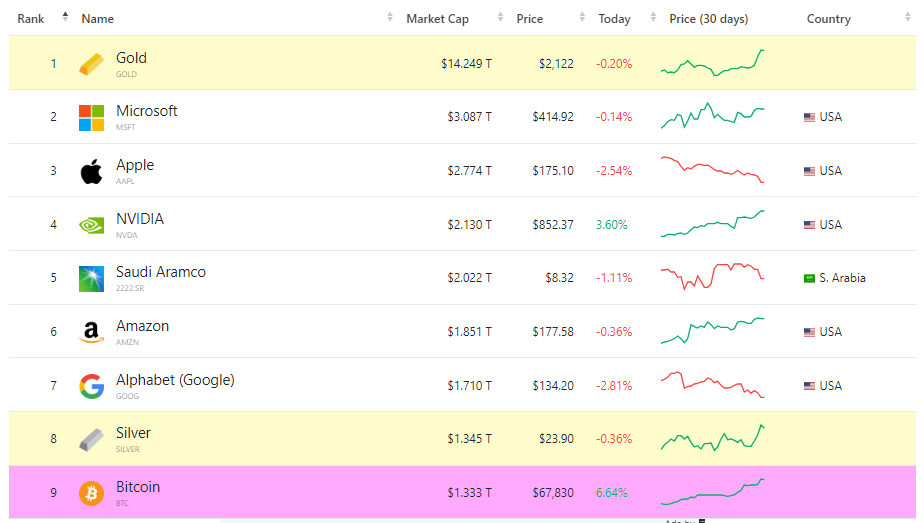Click the Market Cap column header

437,19
